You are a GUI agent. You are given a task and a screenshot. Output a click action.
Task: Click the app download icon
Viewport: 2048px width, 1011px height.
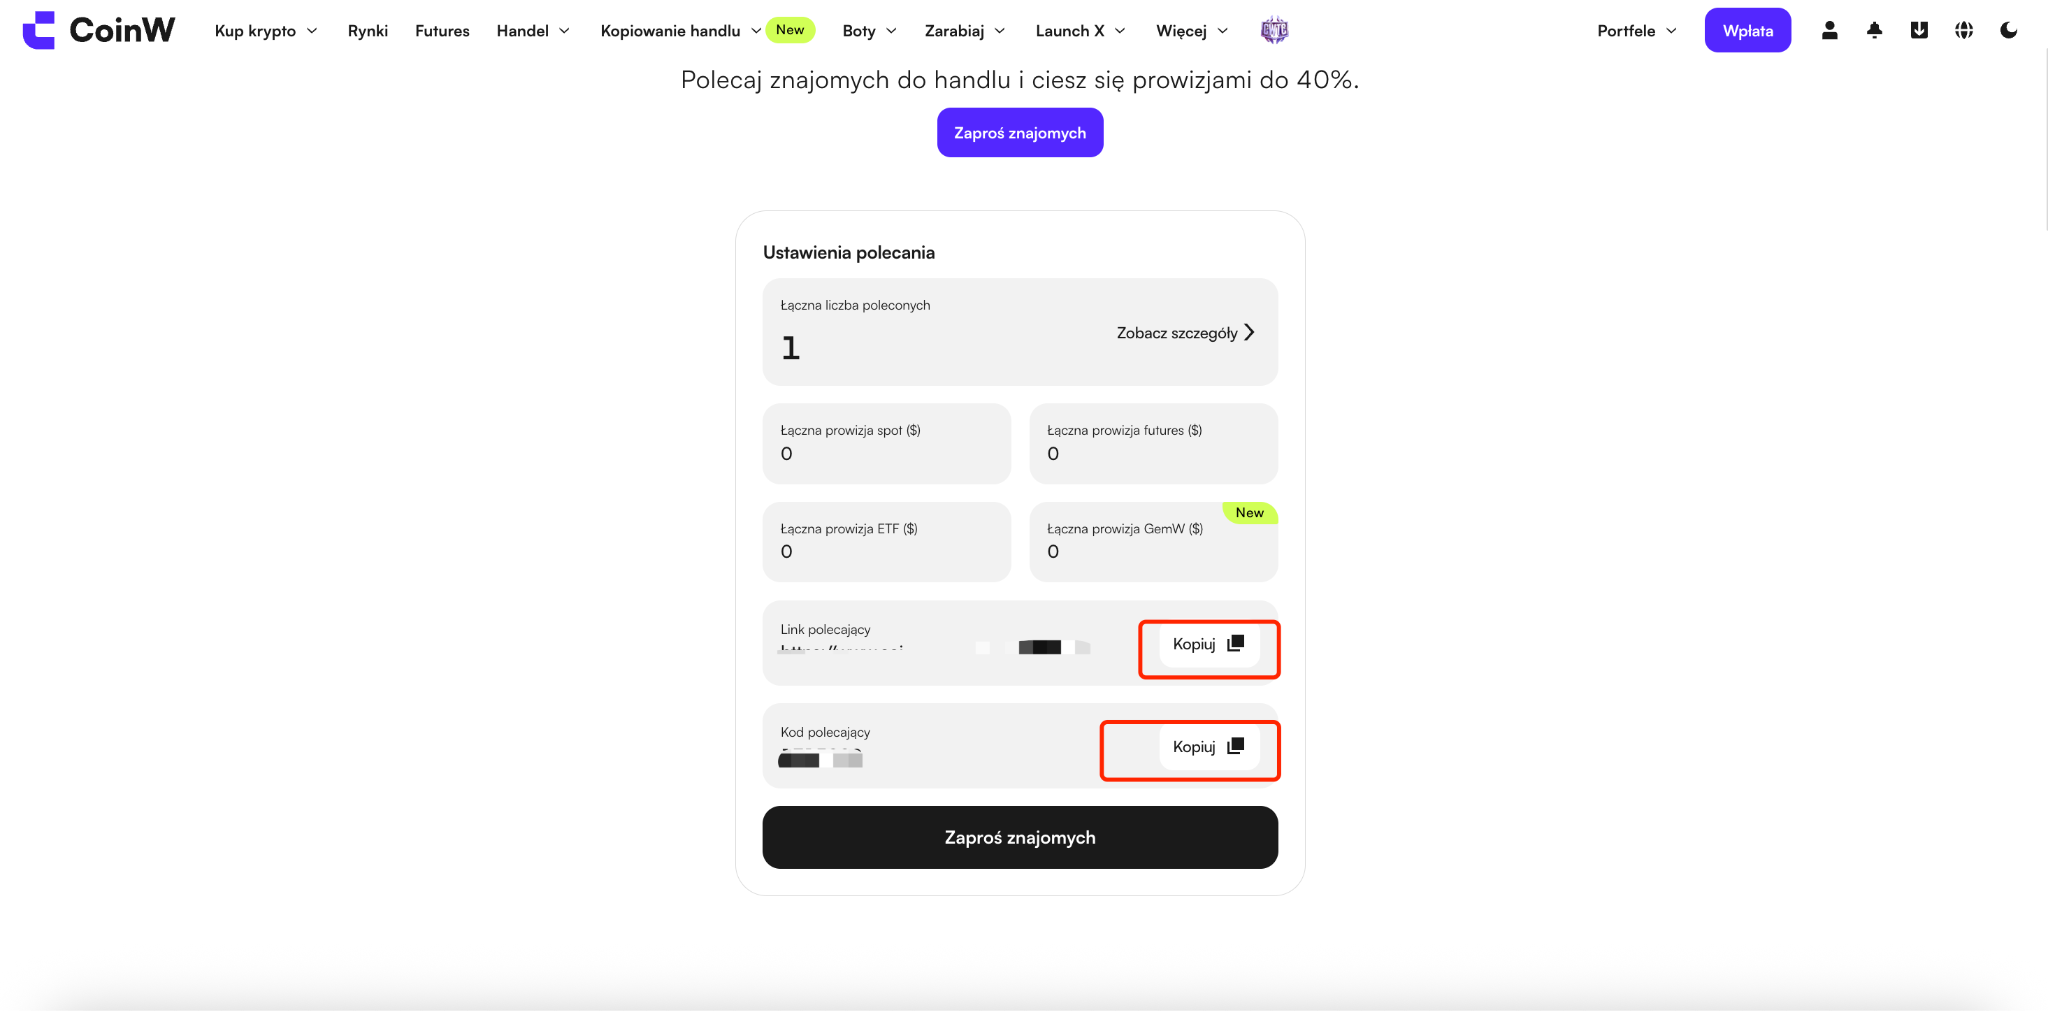tap(1919, 30)
